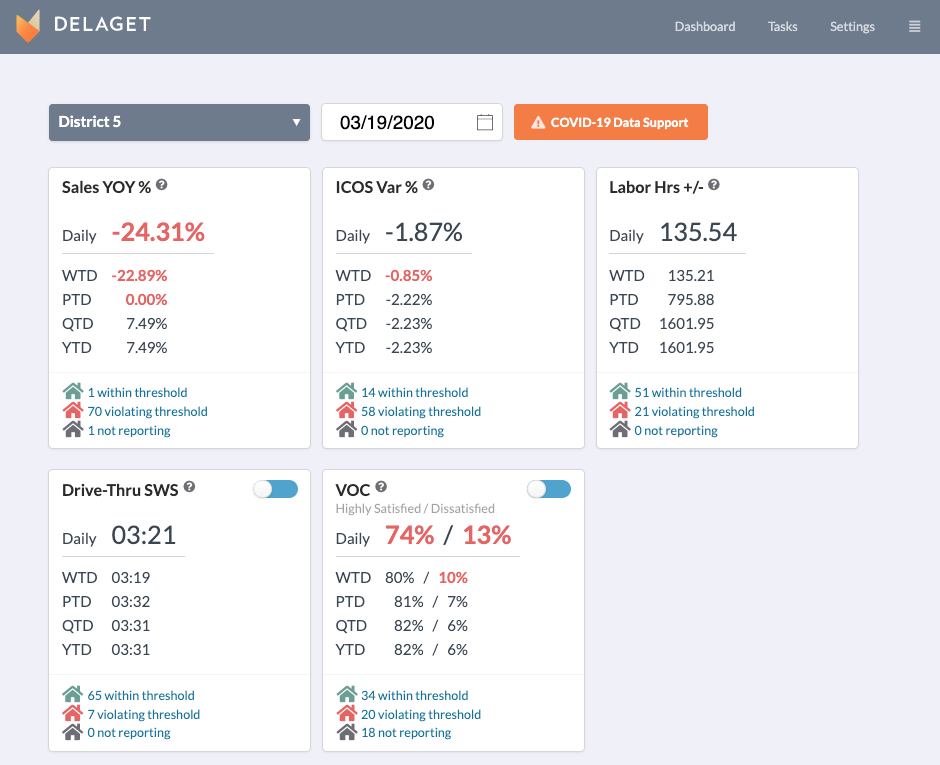Click help icon beside Sales YOY %

point(162,185)
